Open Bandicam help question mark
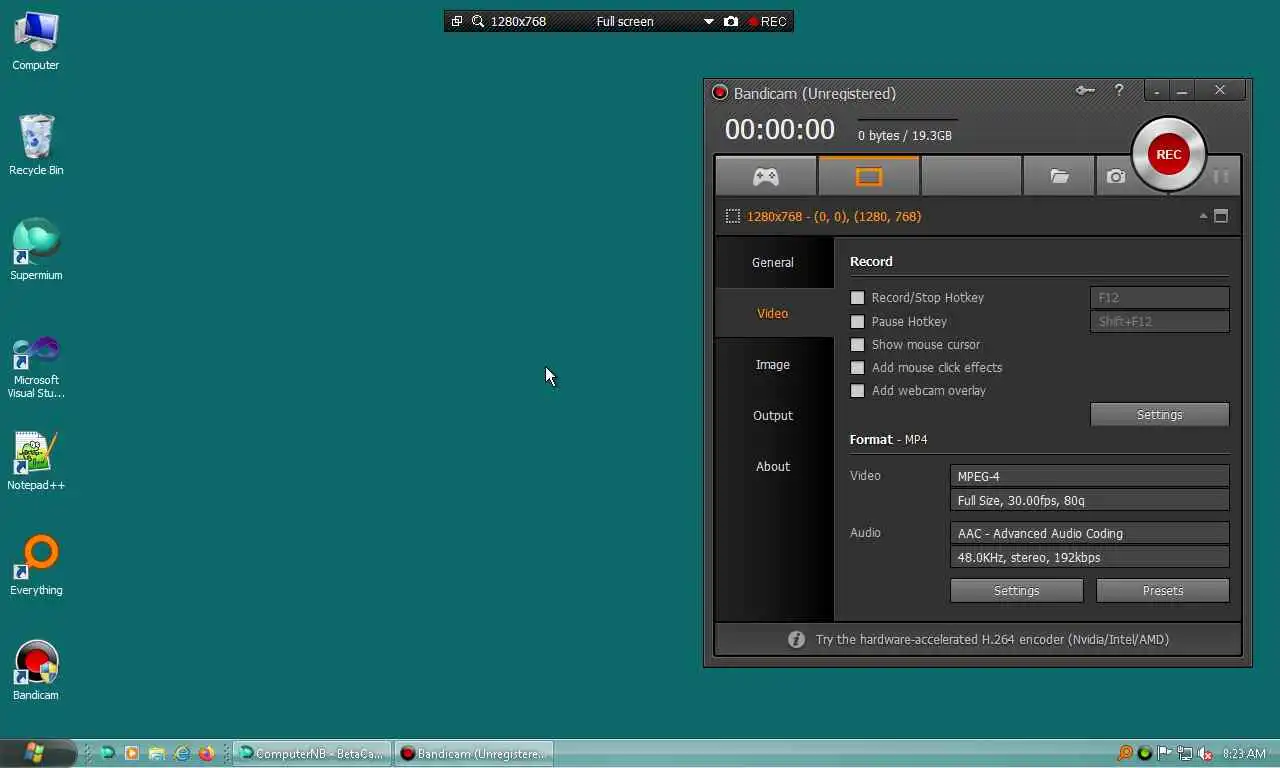 1119,91
